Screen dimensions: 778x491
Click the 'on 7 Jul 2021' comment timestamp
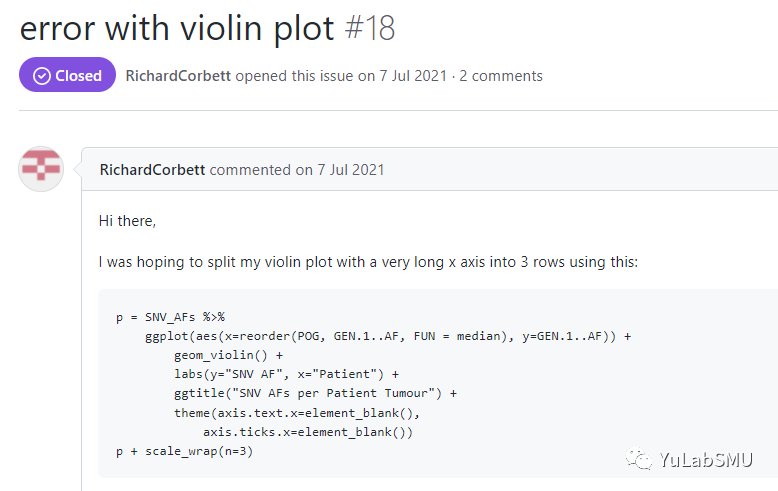click(340, 170)
